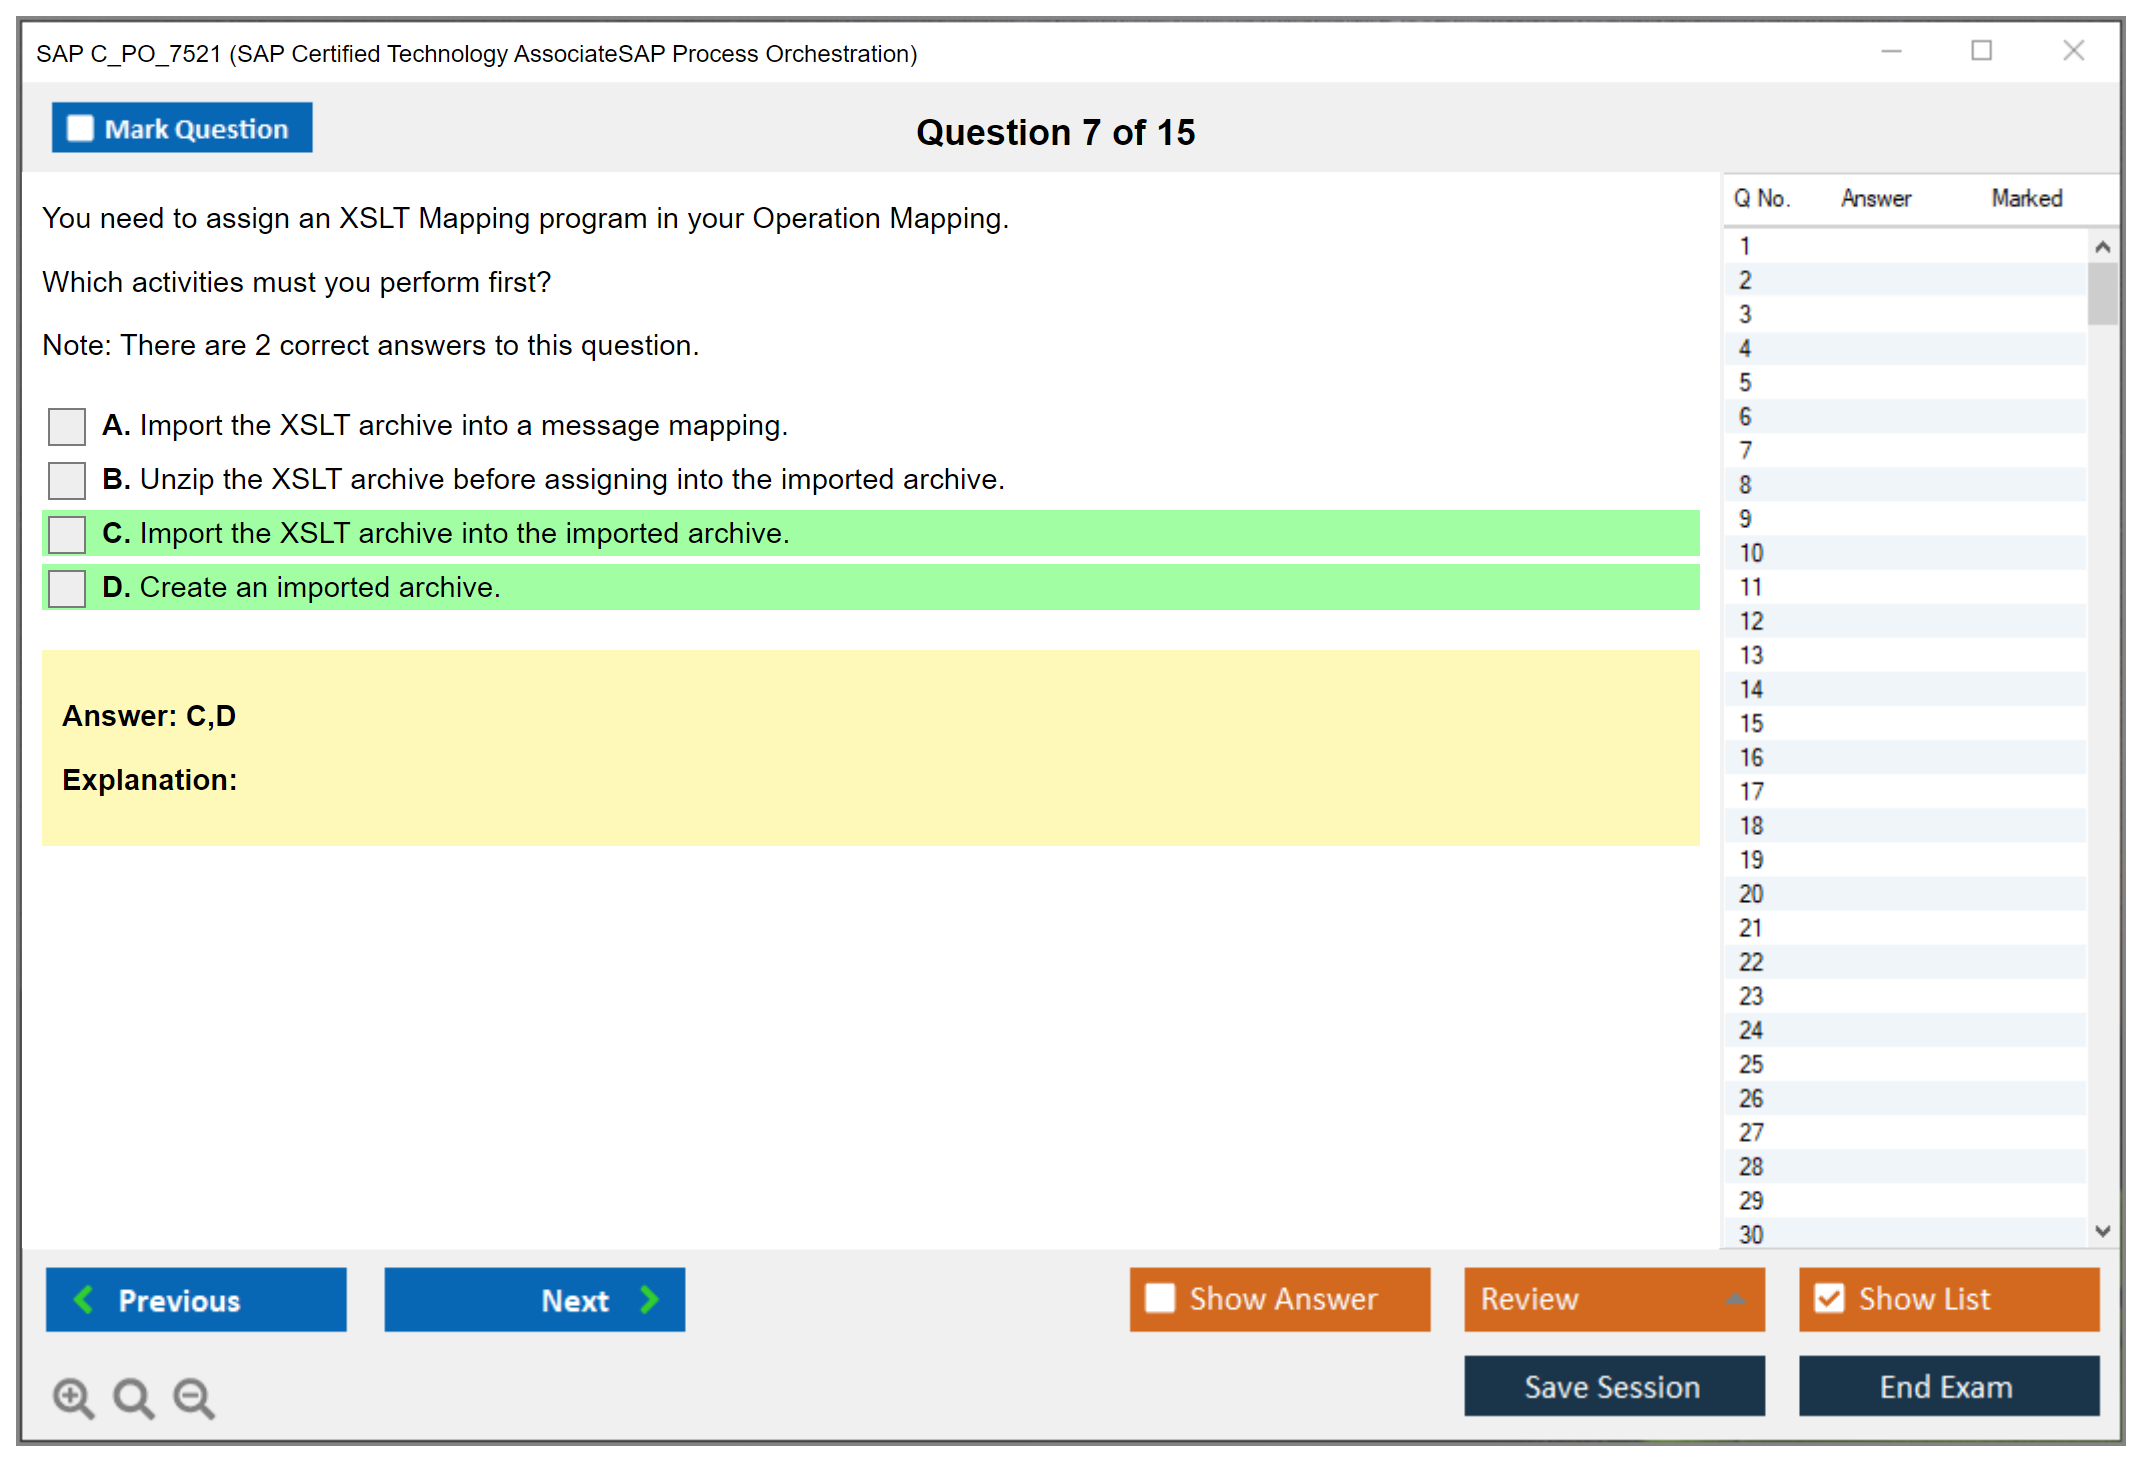The height and width of the screenshot is (1470, 2150).
Task: Click the zoom out magnifier icon
Action: coord(193,1397)
